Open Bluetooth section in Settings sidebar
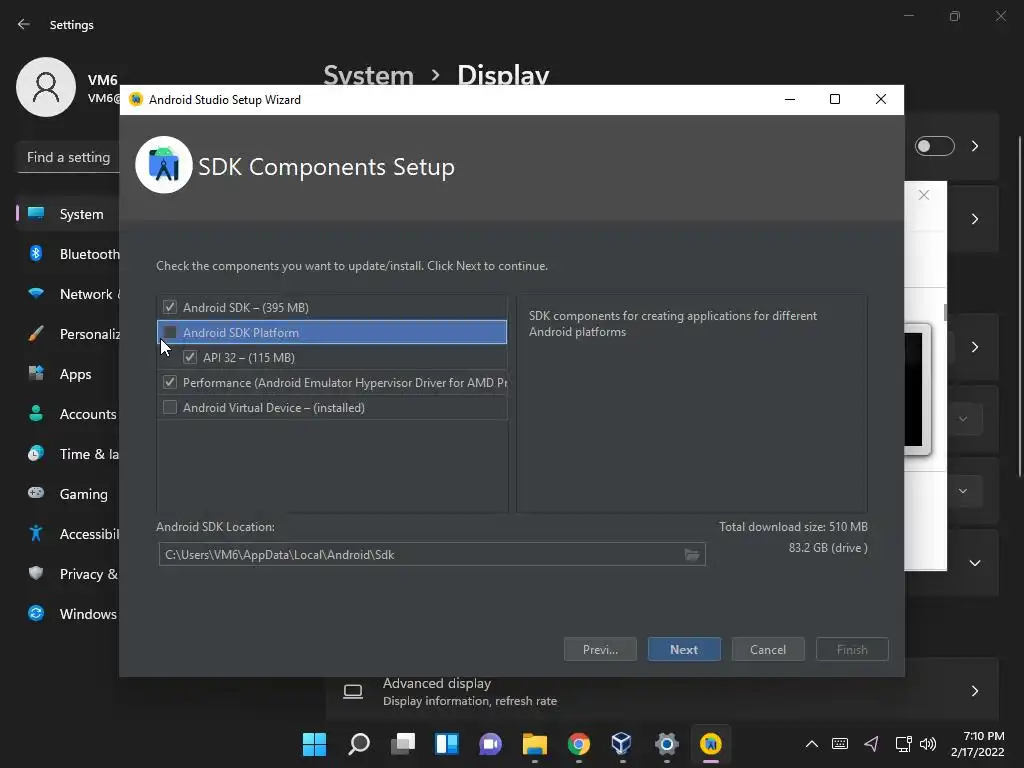 tap(68, 254)
